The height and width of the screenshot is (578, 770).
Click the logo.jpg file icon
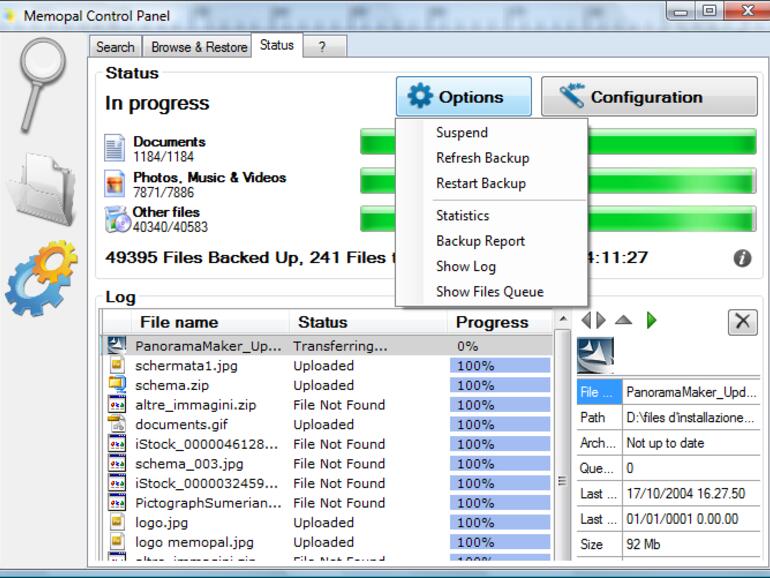[117, 522]
